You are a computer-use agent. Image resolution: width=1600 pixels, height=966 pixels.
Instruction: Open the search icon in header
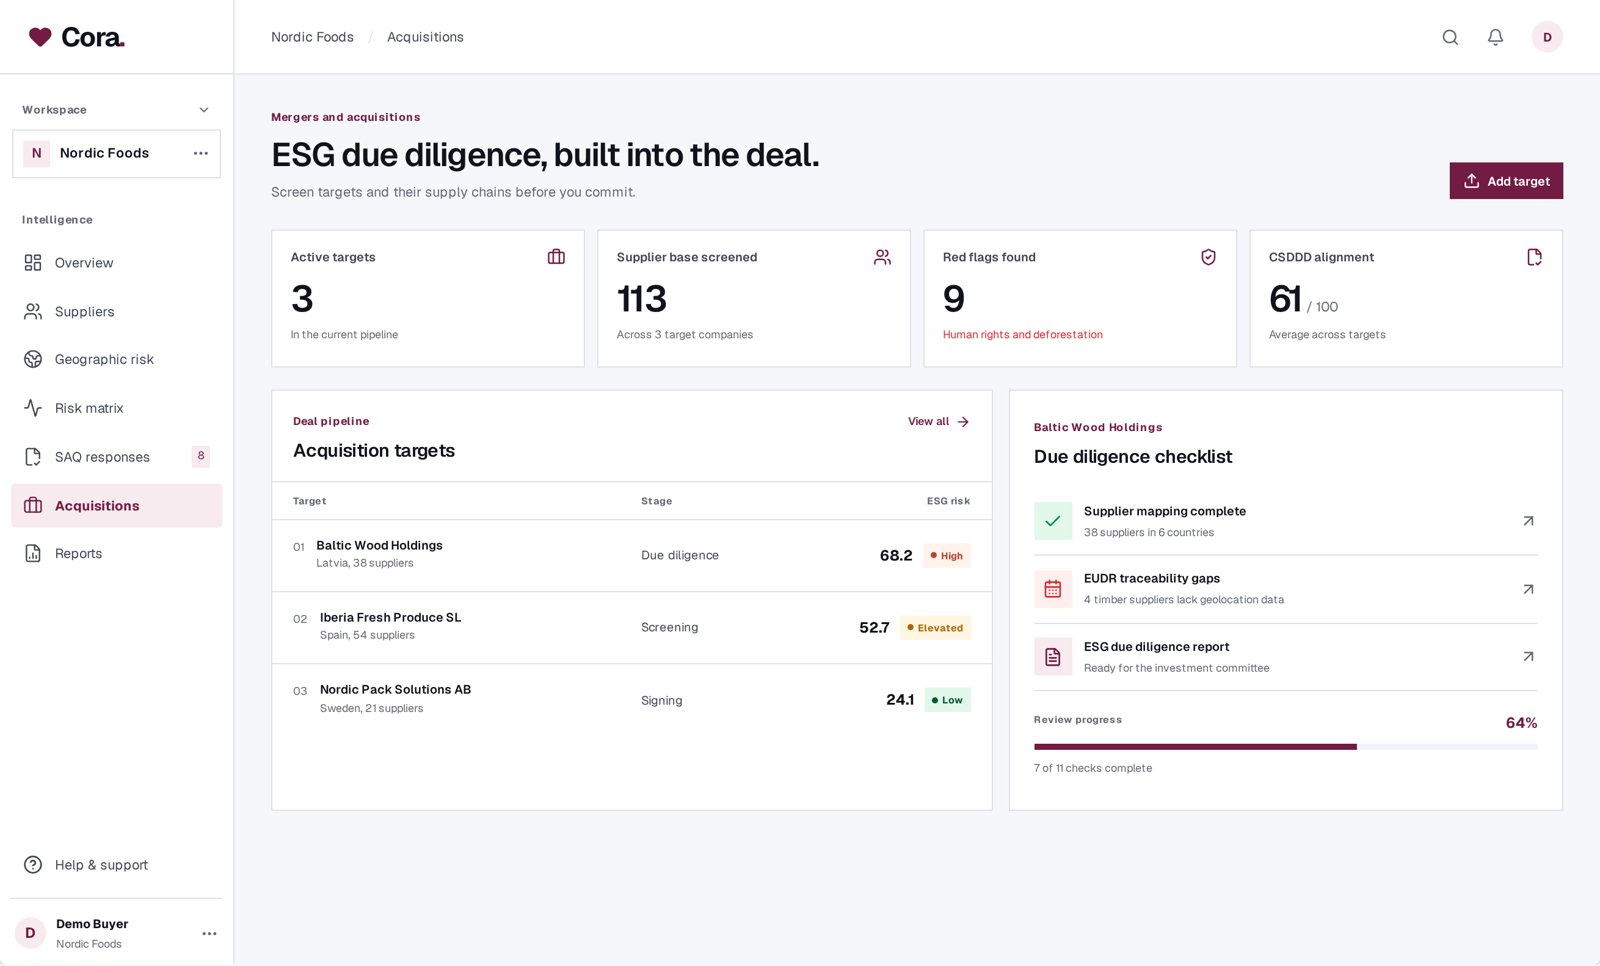(1450, 37)
